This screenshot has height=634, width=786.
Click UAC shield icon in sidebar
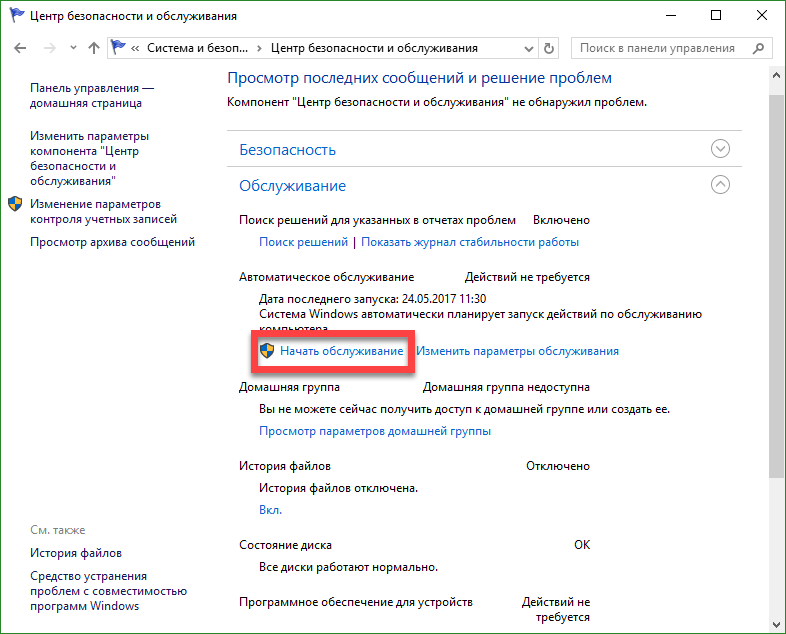pyautogui.click(x=15, y=204)
